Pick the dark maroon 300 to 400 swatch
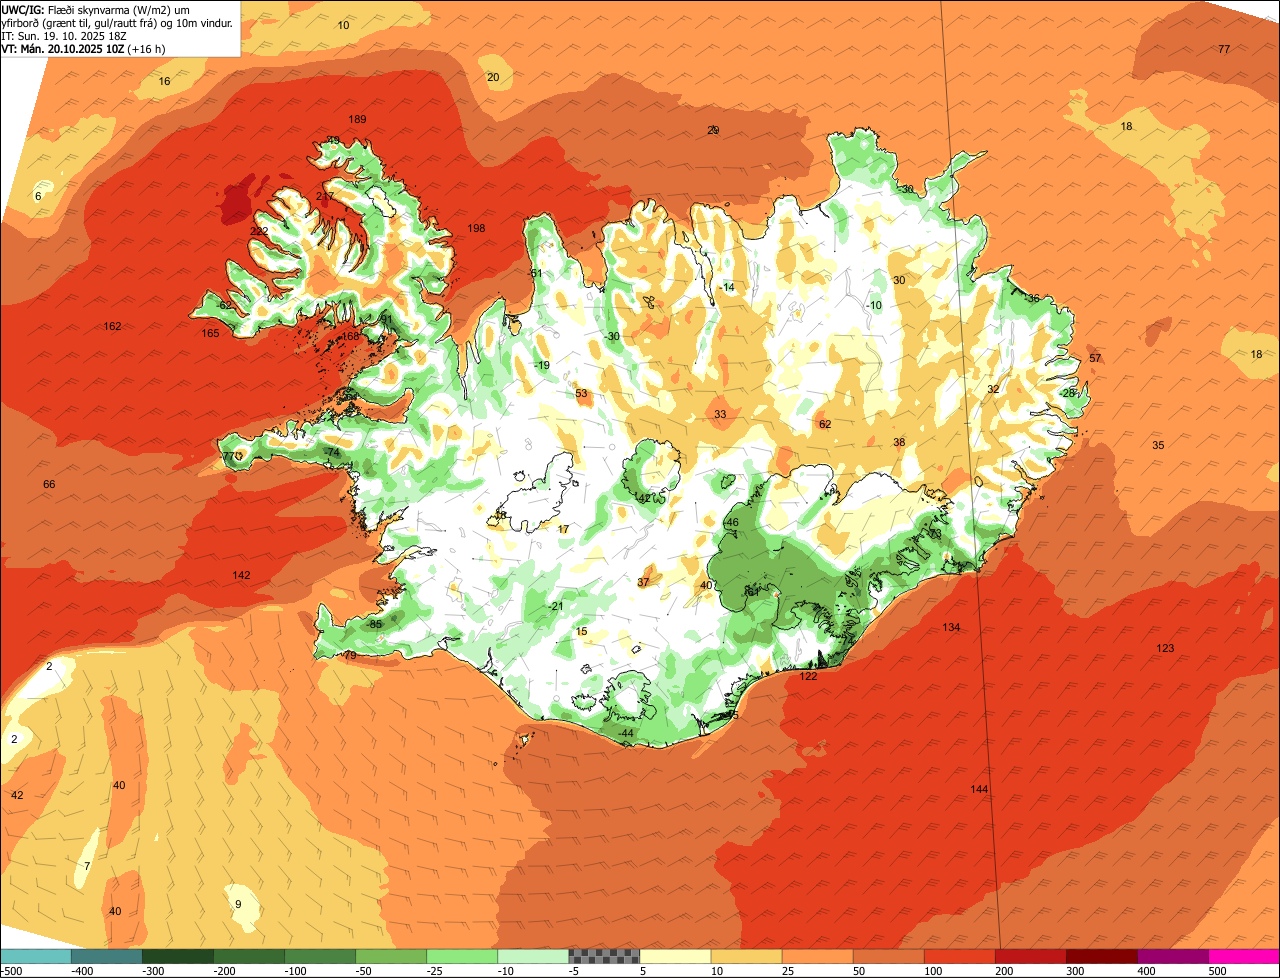1280x978 pixels. pyautogui.click(x=1101, y=956)
